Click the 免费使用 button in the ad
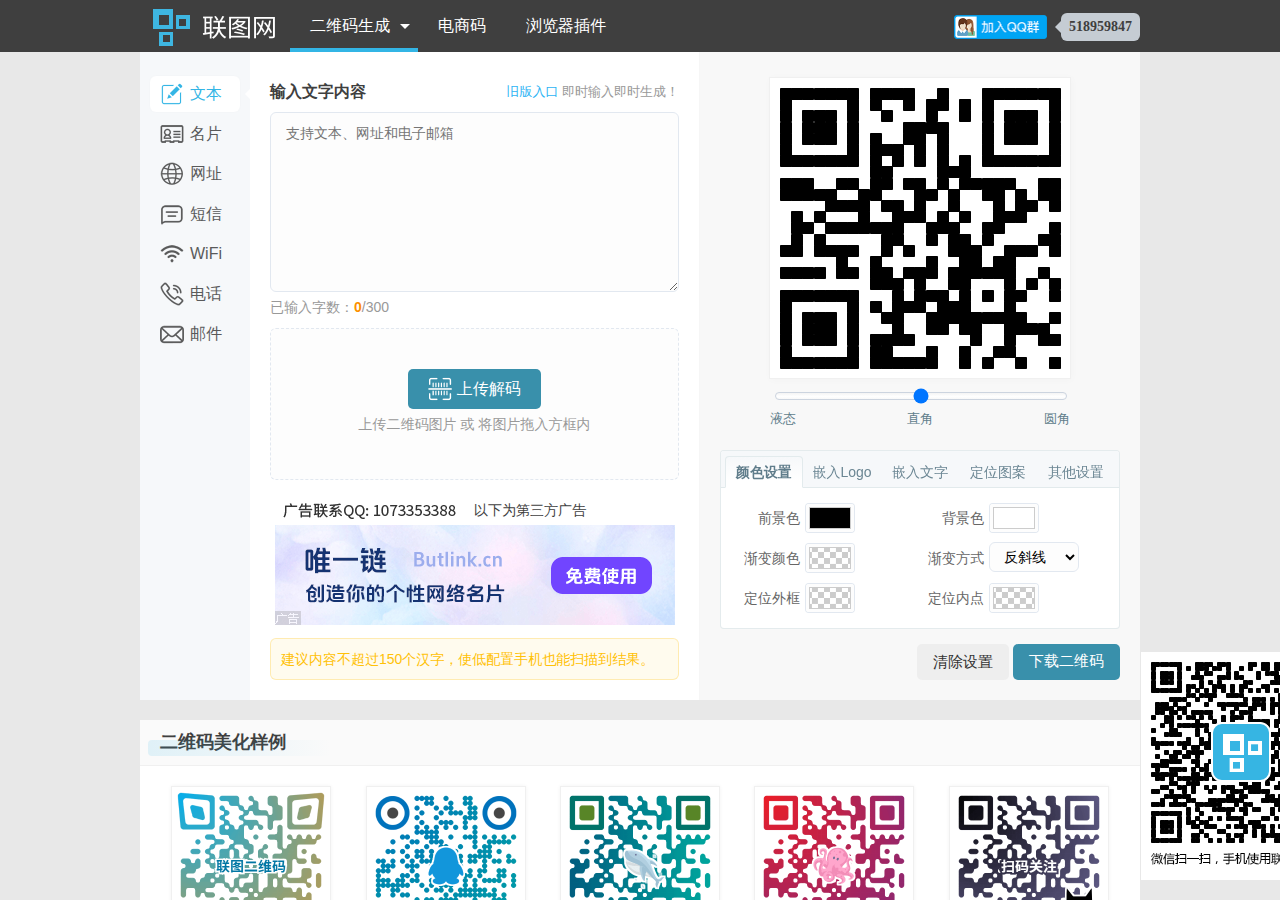Screen dimensions: 1280x900 point(601,575)
